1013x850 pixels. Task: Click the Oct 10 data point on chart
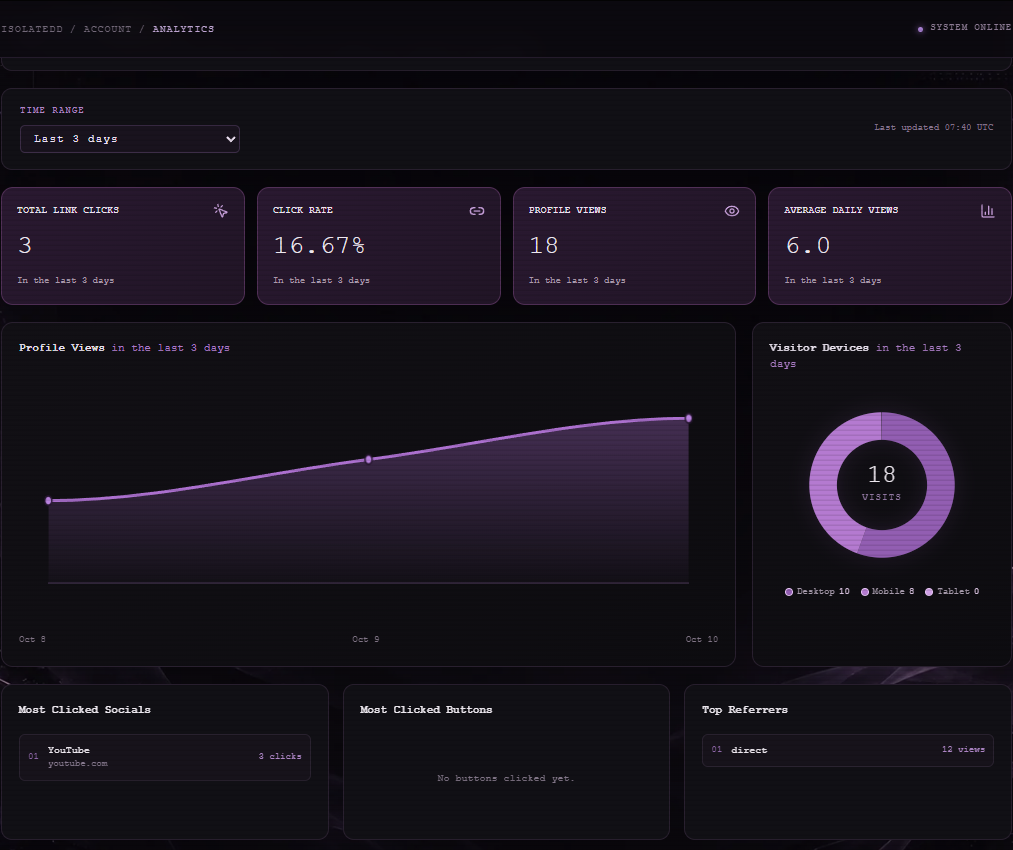(x=689, y=419)
